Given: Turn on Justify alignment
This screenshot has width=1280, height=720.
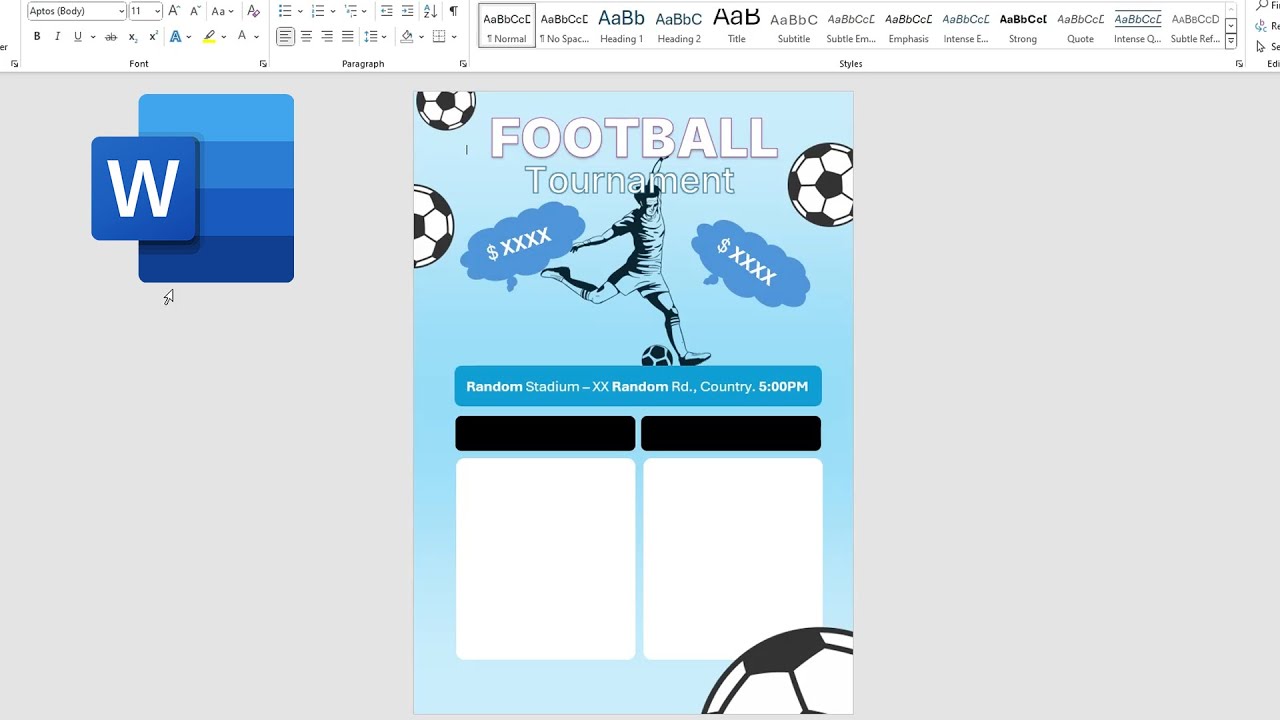Looking at the screenshot, I should point(347,37).
